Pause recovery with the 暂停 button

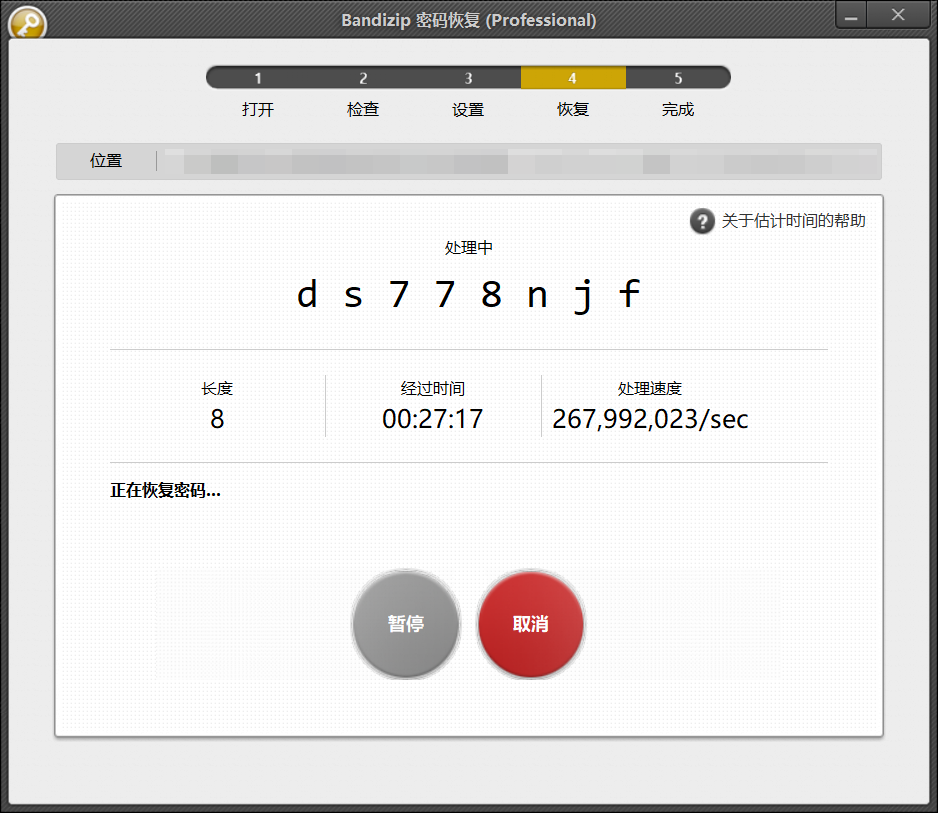click(406, 624)
